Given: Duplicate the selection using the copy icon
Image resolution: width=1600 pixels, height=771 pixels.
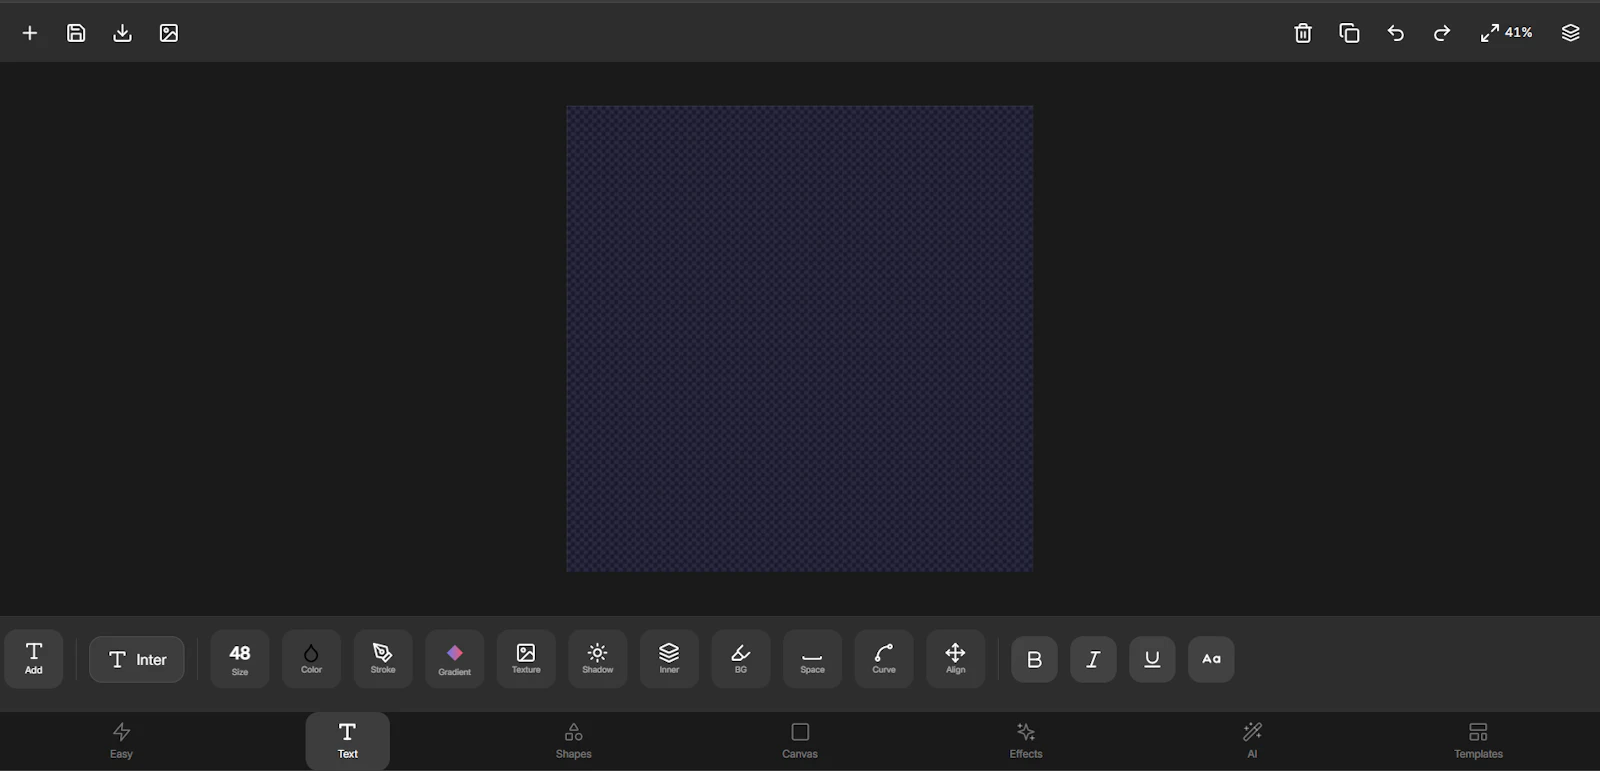Looking at the screenshot, I should (1349, 33).
